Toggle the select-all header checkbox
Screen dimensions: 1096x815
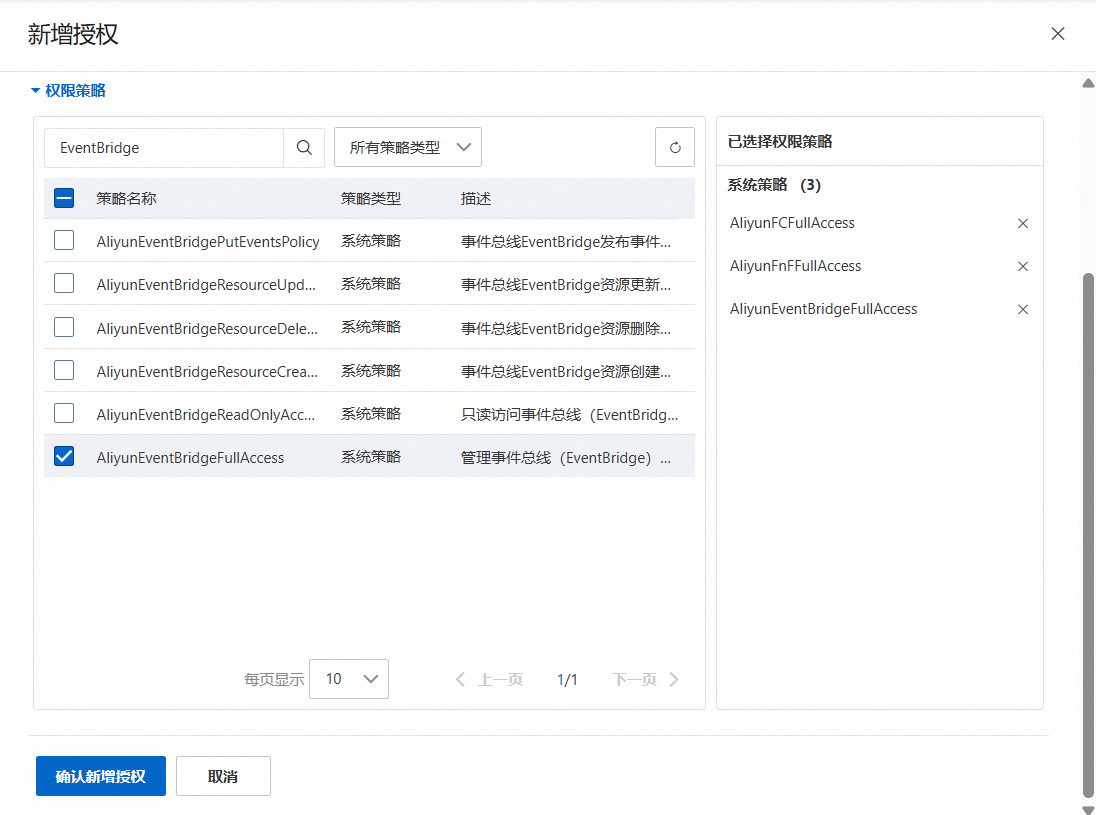pos(64,199)
